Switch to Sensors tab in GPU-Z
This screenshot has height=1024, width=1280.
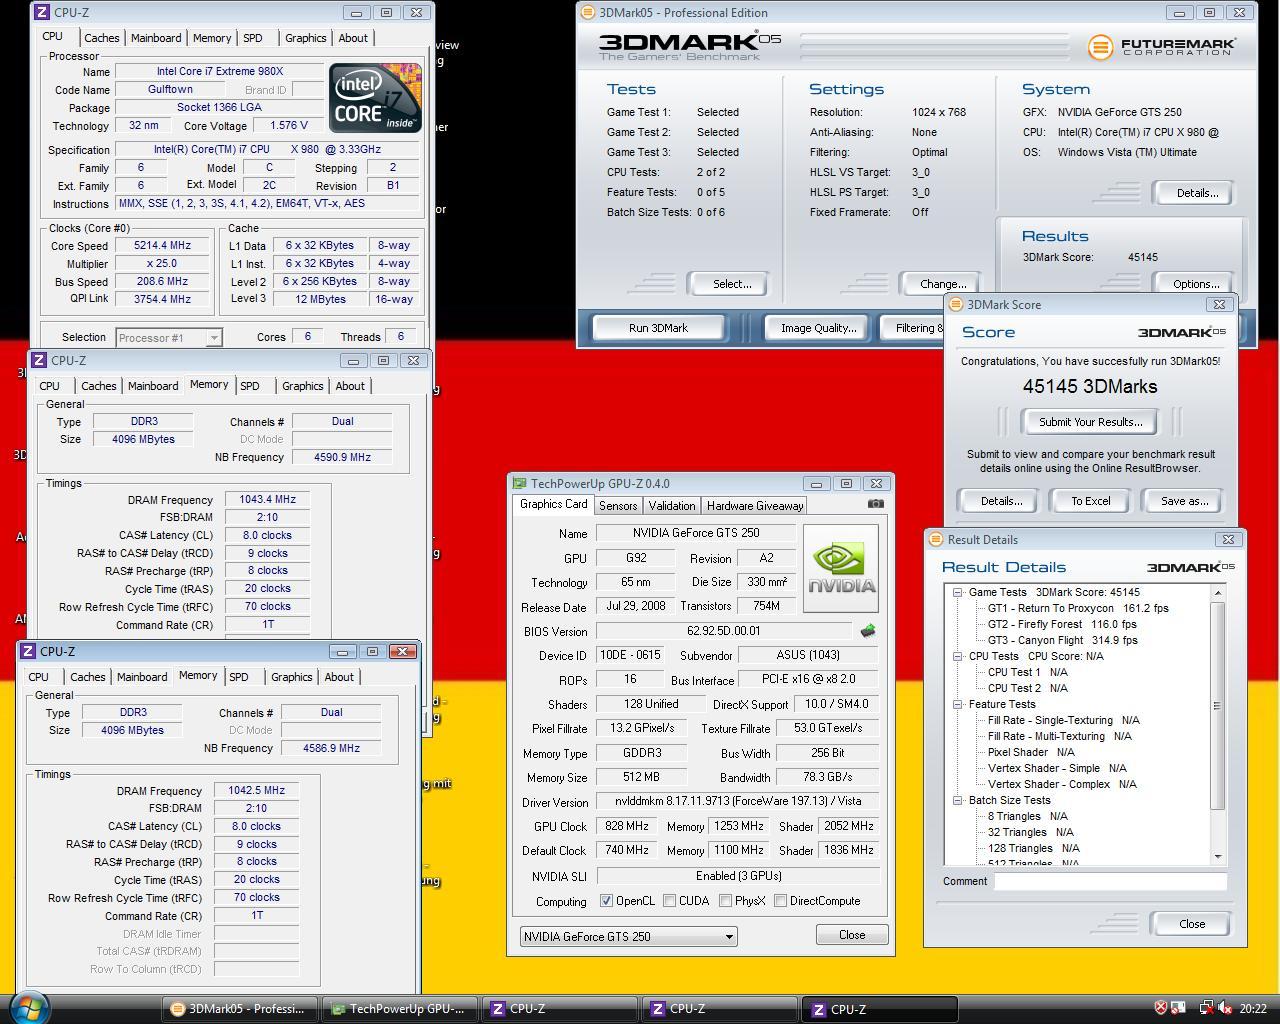click(618, 506)
